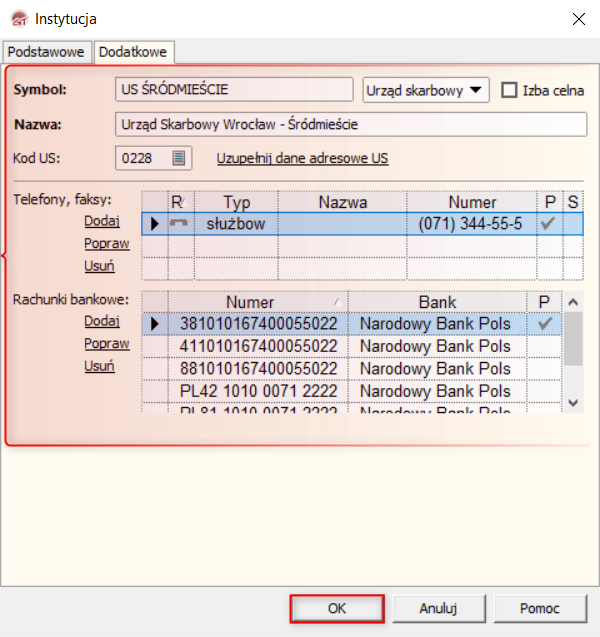Image resolution: width=600 pixels, height=637 pixels.
Task: Select account number 38101016740055022
Action: [x=258, y=324]
